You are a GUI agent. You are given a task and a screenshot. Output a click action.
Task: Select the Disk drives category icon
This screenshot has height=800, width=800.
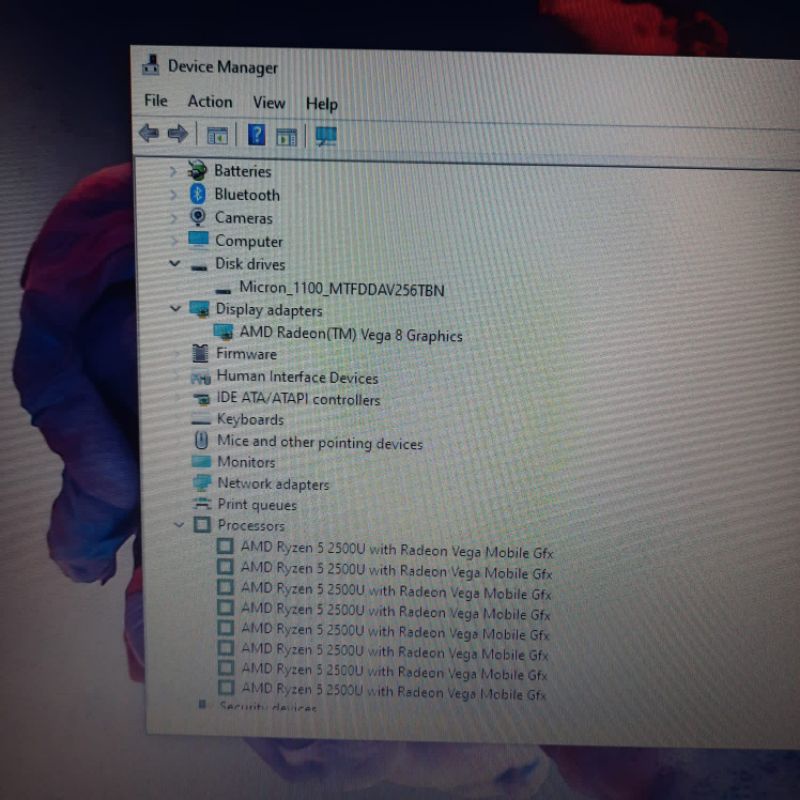(x=198, y=266)
